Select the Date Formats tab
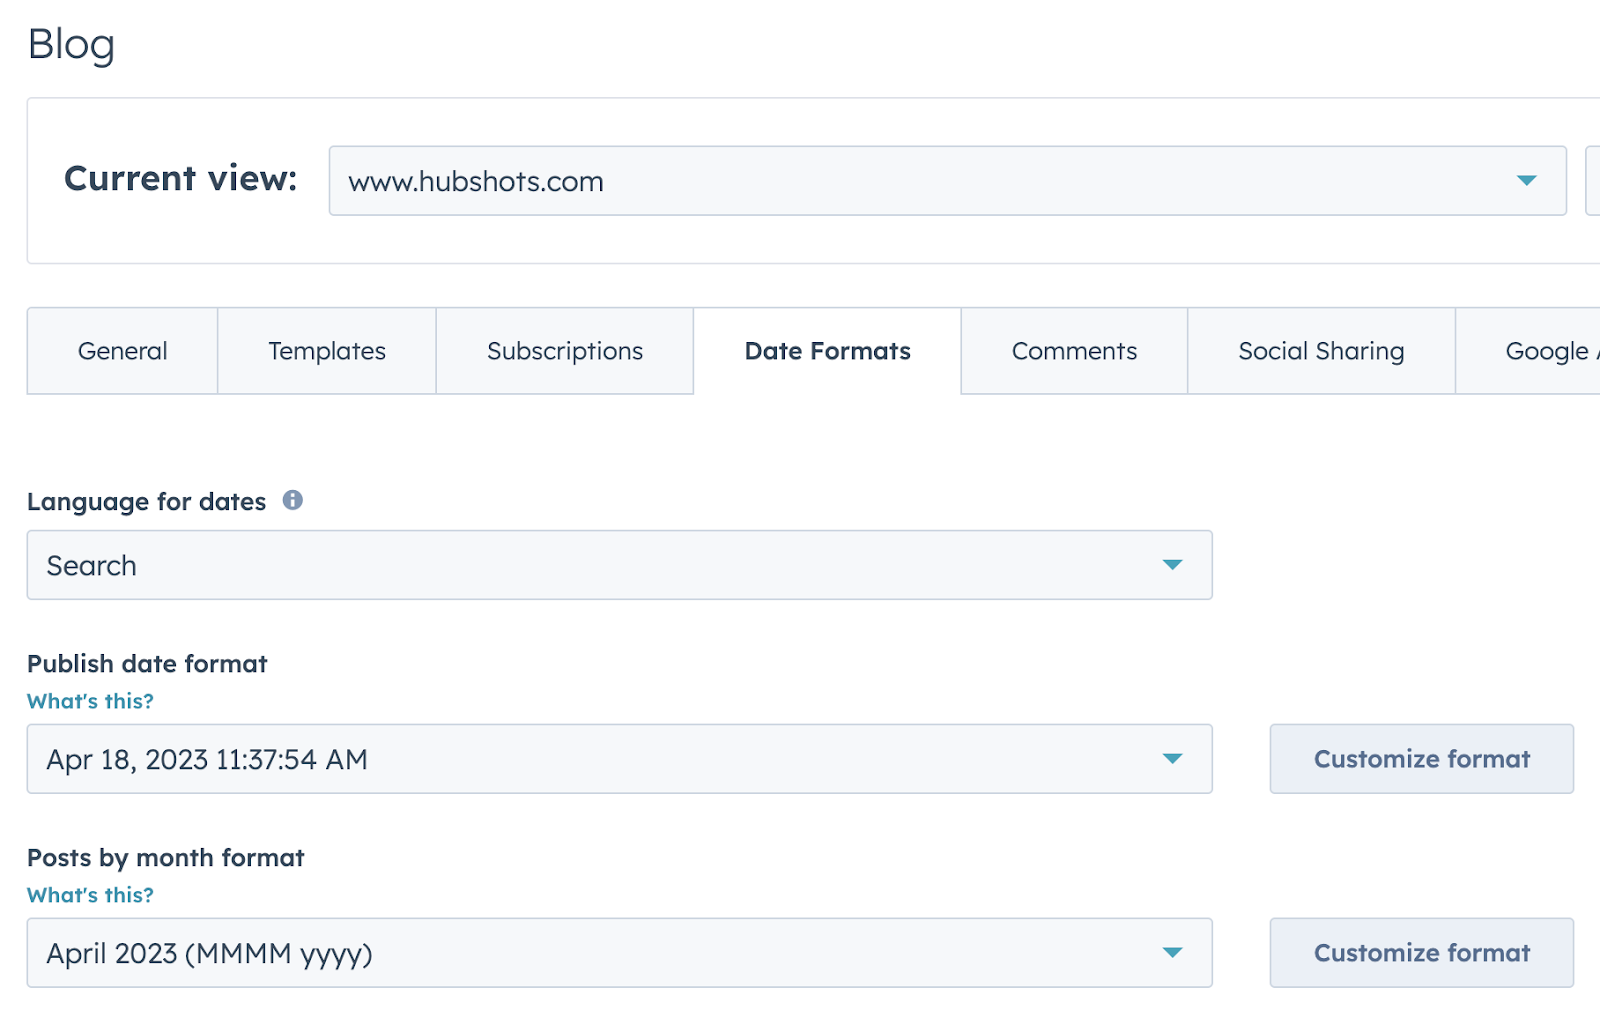The width and height of the screenshot is (1600, 1010). click(827, 351)
